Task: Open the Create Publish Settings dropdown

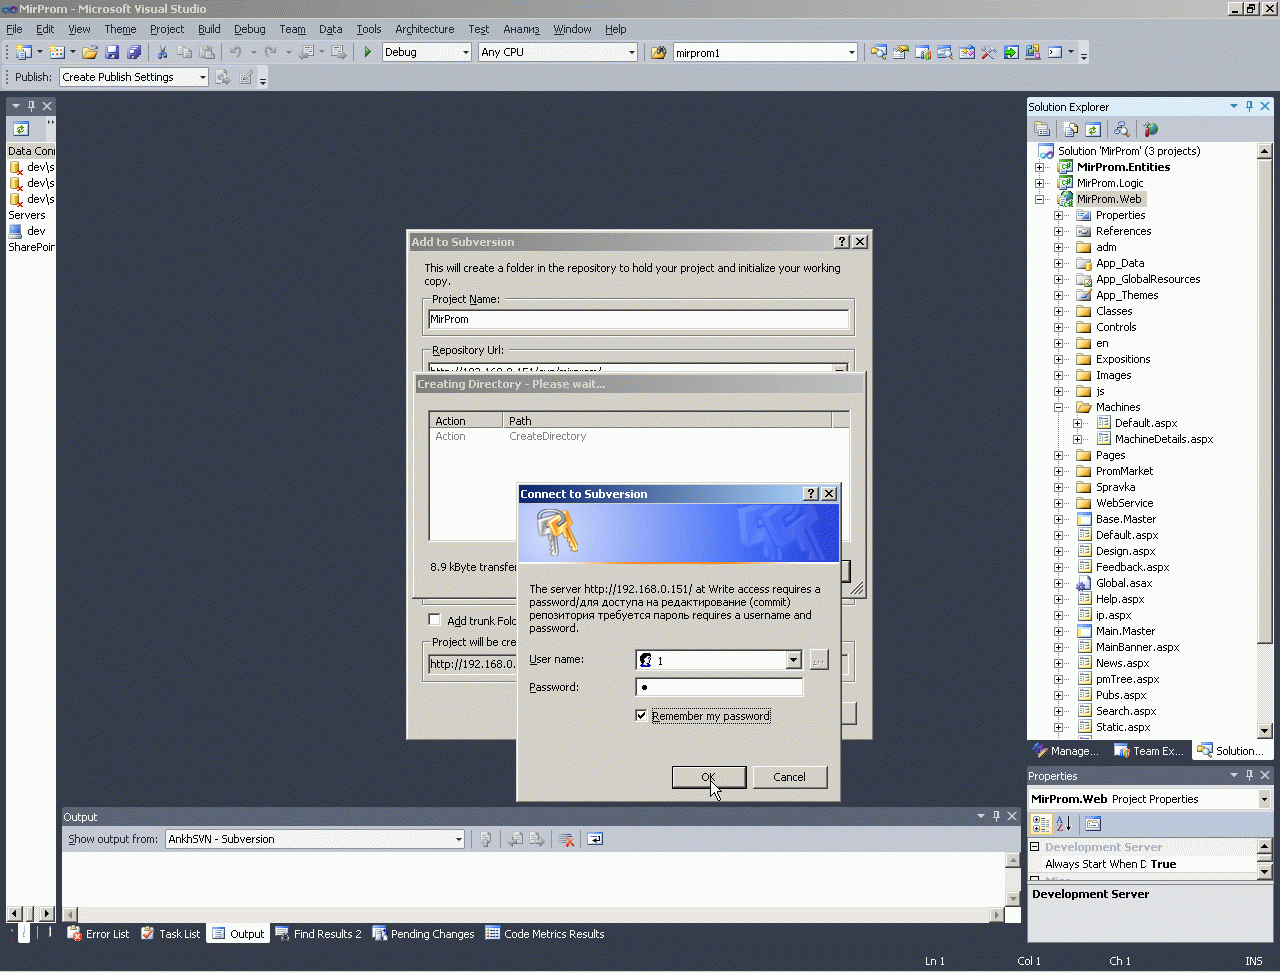Action: click(202, 77)
